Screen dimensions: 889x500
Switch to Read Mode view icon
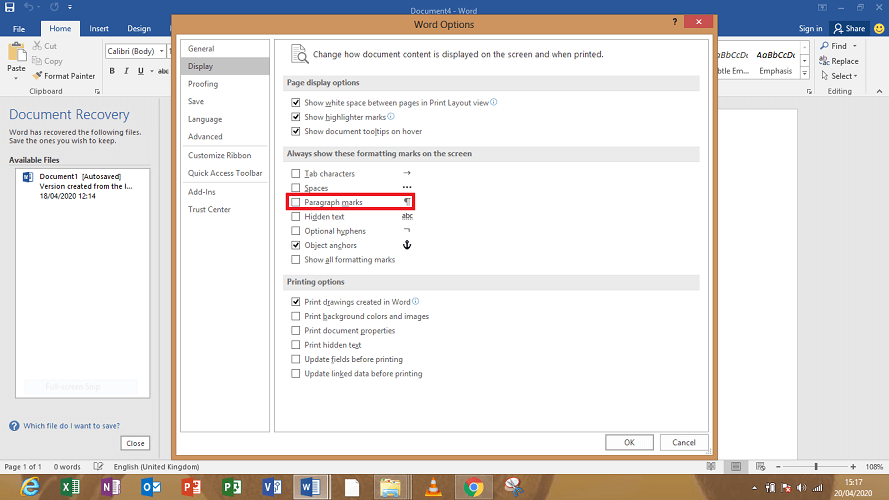click(x=710, y=467)
